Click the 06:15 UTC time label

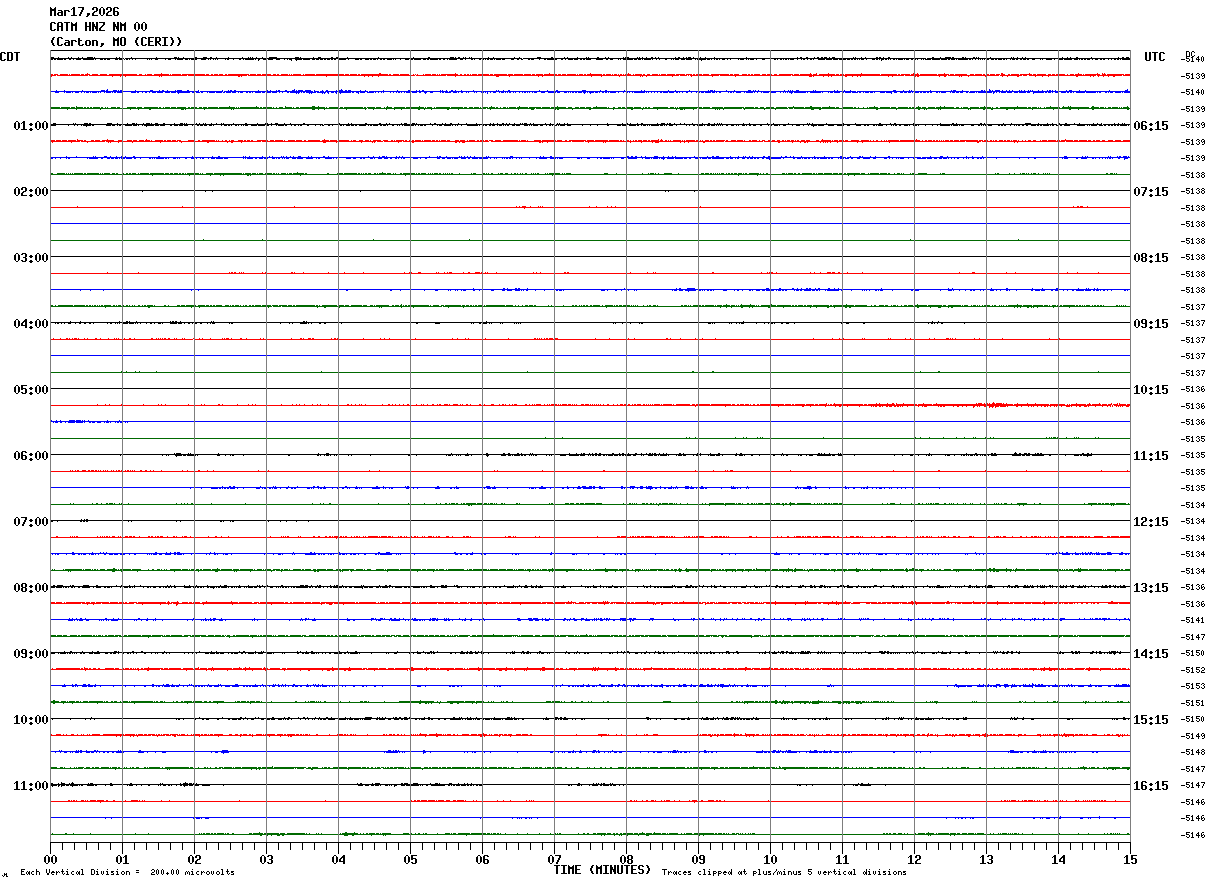1150,126
